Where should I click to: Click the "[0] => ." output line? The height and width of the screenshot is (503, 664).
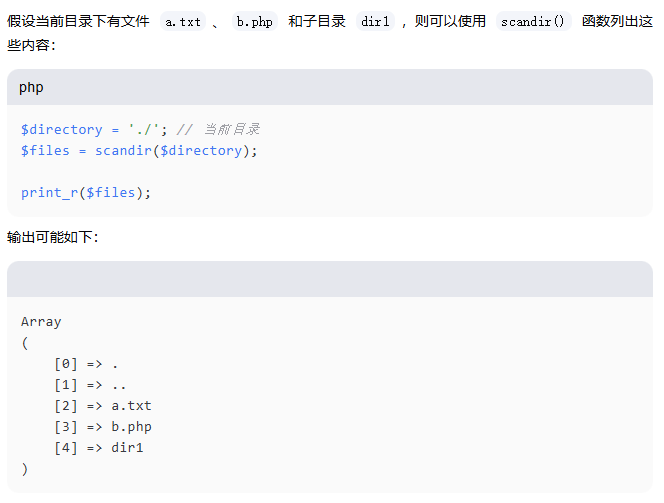[87, 364]
